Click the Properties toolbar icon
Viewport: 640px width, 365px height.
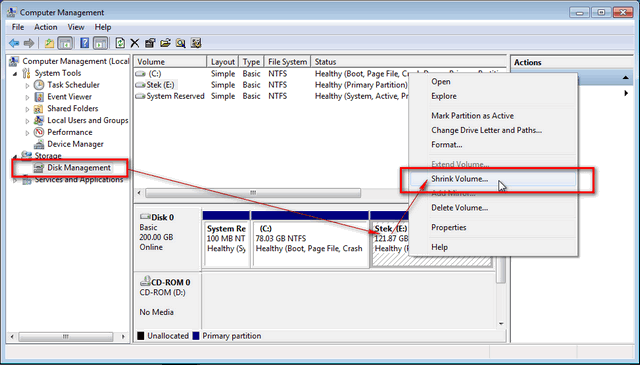click(150, 43)
